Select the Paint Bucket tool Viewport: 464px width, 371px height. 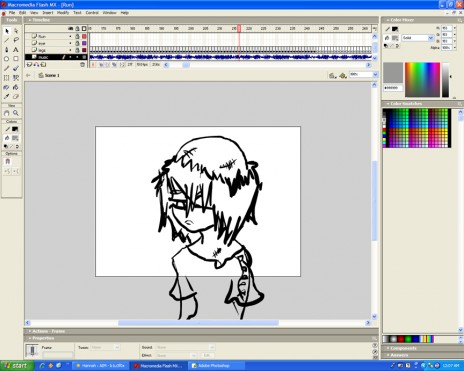(x=16, y=87)
